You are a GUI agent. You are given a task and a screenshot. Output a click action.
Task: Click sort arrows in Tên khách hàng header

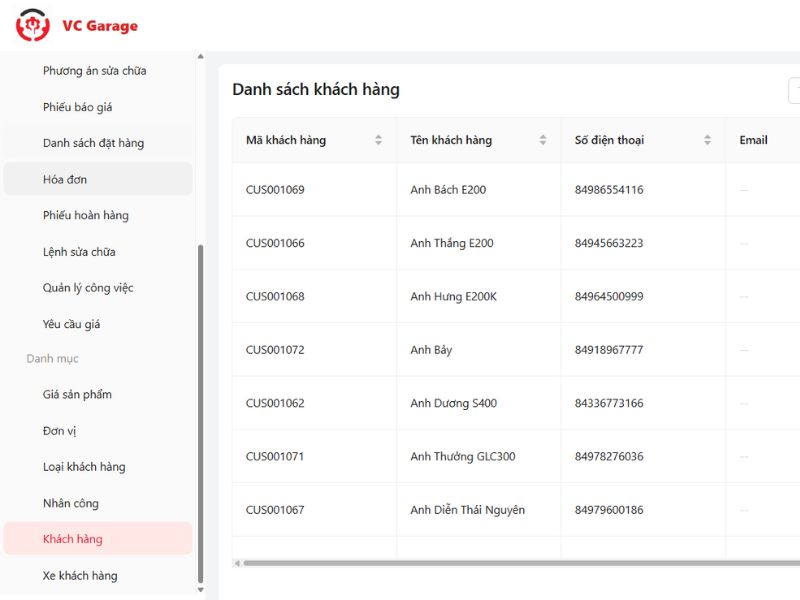[543, 140]
